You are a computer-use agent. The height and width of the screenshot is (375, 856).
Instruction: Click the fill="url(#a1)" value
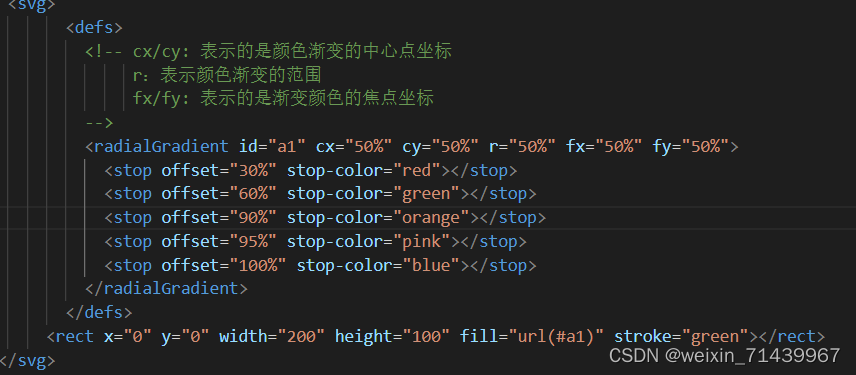552,336
